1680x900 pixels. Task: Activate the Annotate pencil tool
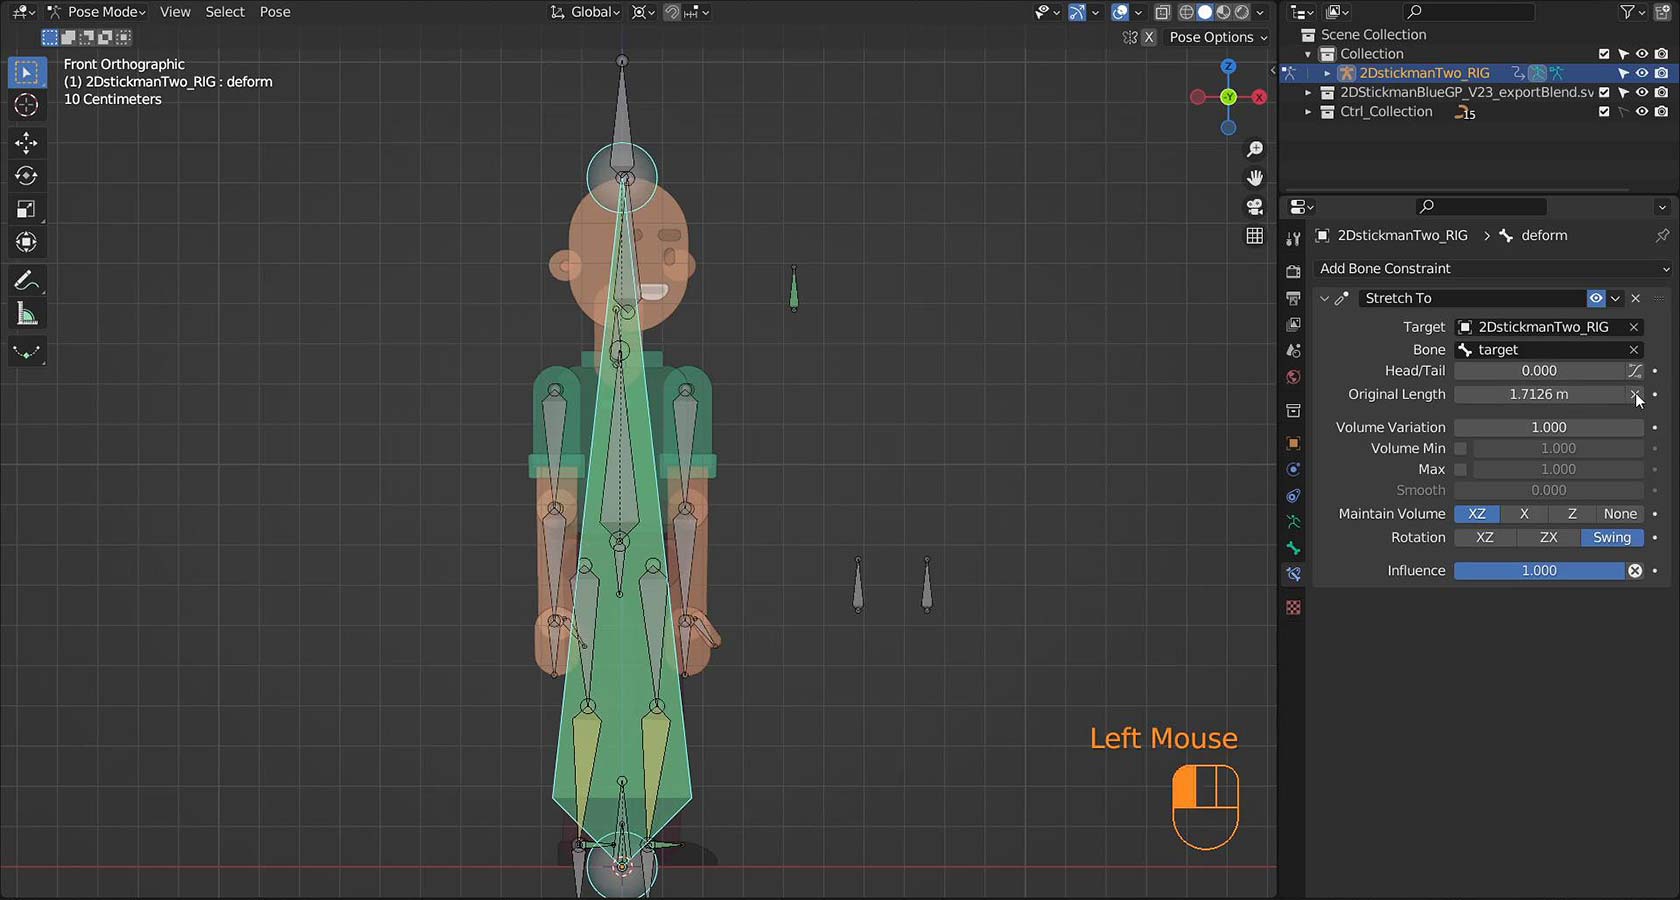26,281
